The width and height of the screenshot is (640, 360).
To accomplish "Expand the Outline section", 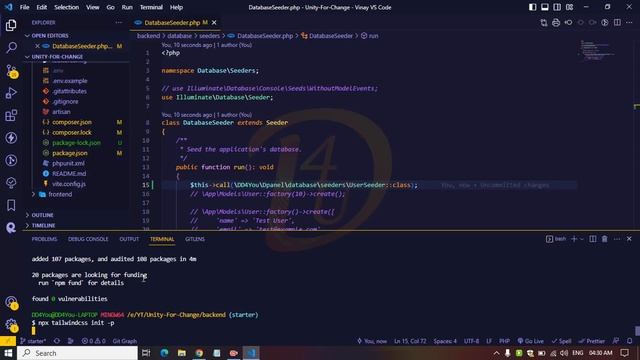I will coord(42,215).
